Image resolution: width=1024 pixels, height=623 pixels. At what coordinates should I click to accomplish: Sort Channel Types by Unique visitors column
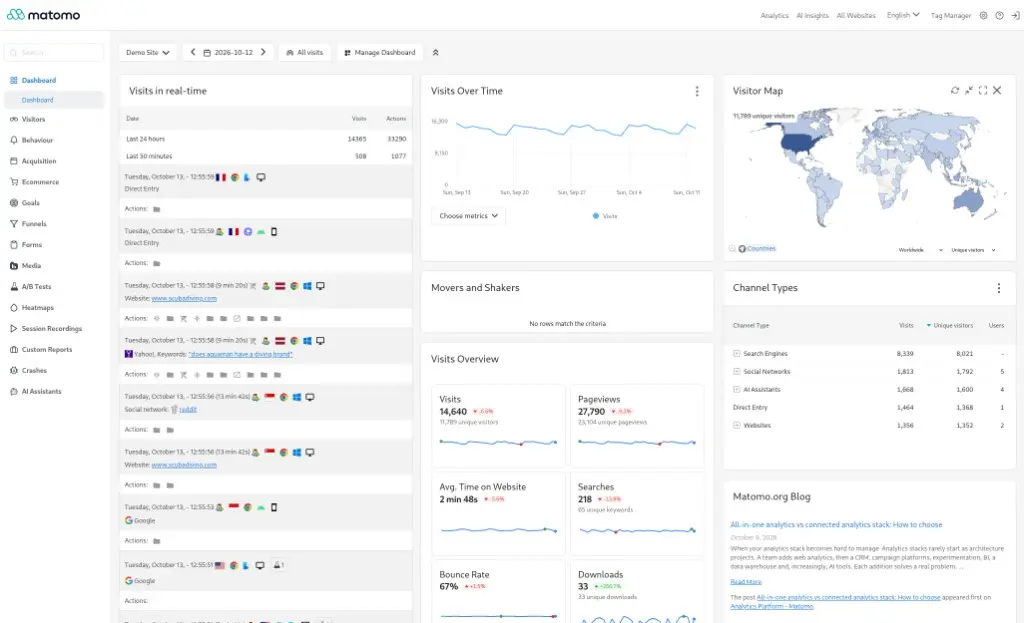pos(950,325)
